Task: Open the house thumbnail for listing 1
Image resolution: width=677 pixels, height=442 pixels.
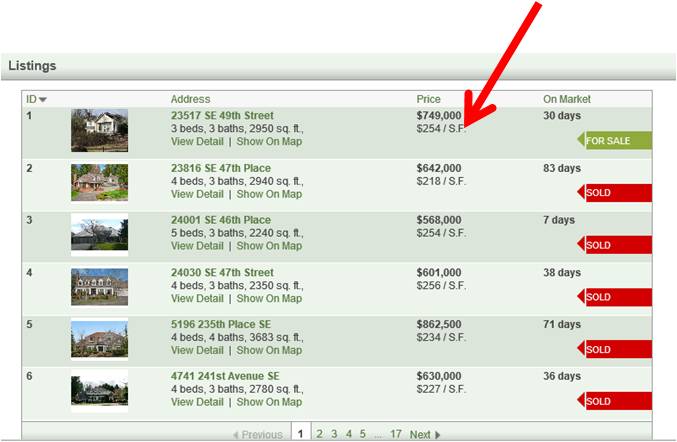Action: (99, 130)
